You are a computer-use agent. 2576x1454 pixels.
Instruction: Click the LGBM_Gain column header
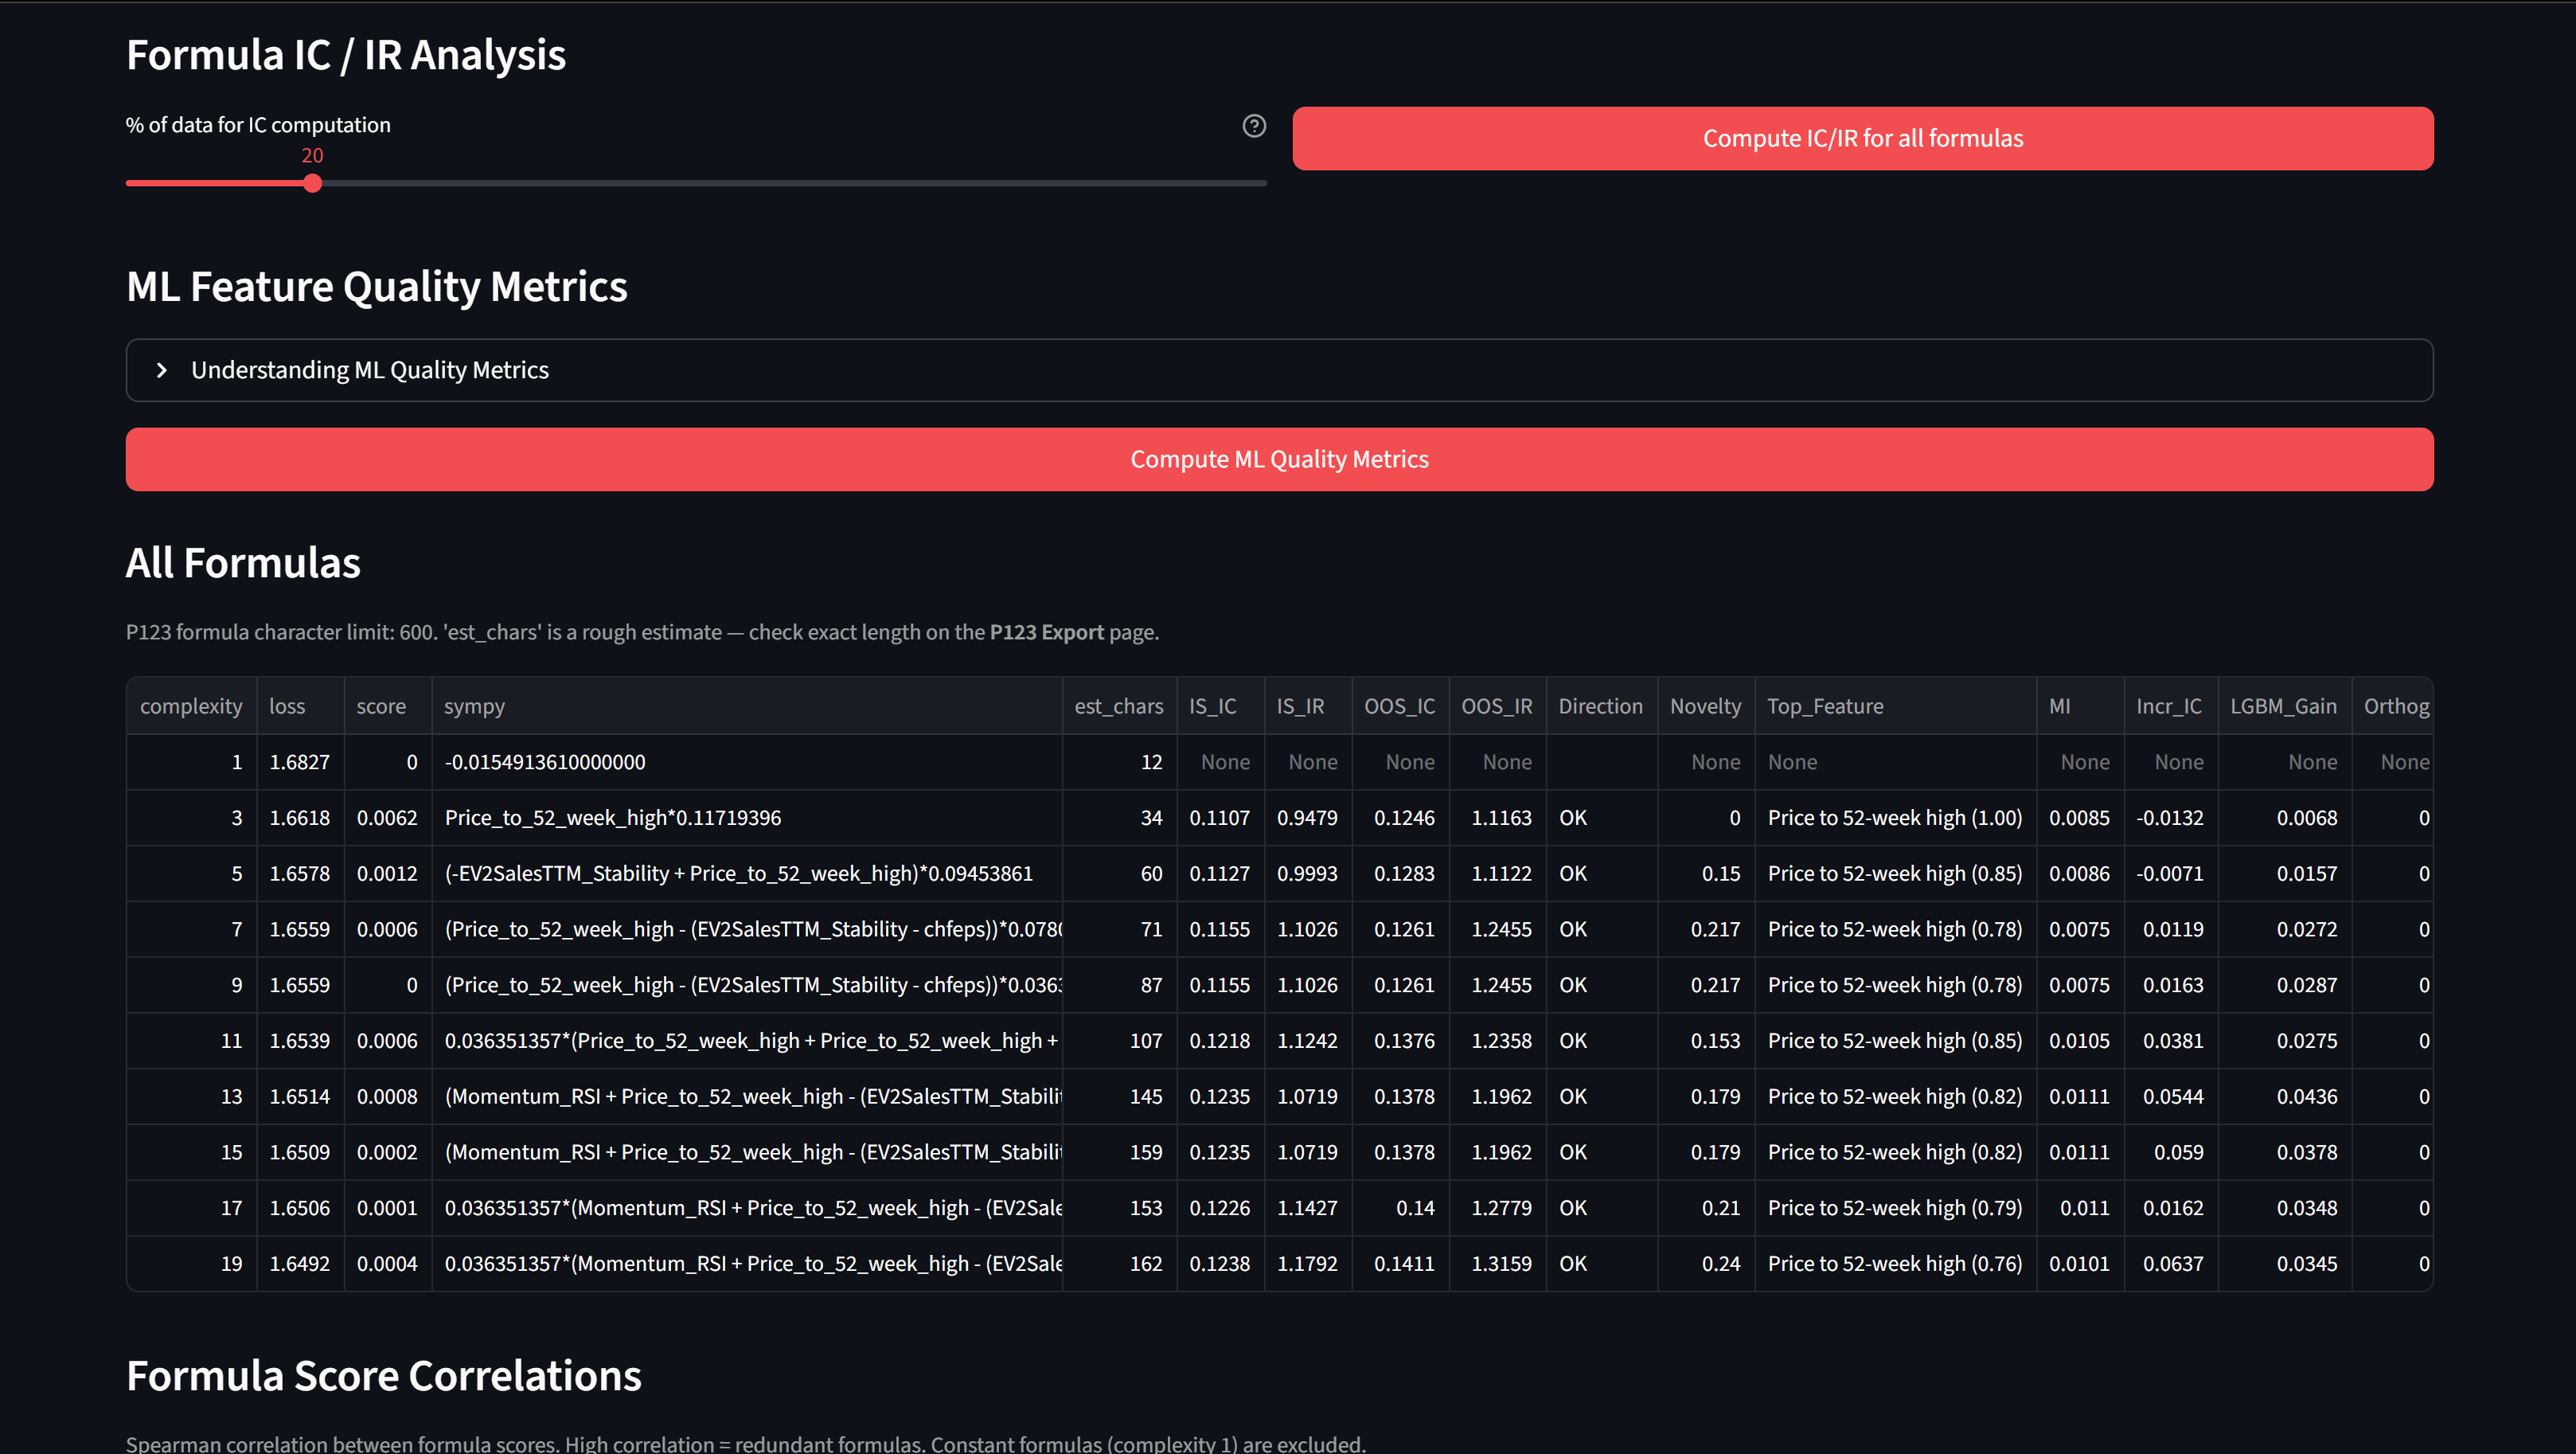(2283, 706)
